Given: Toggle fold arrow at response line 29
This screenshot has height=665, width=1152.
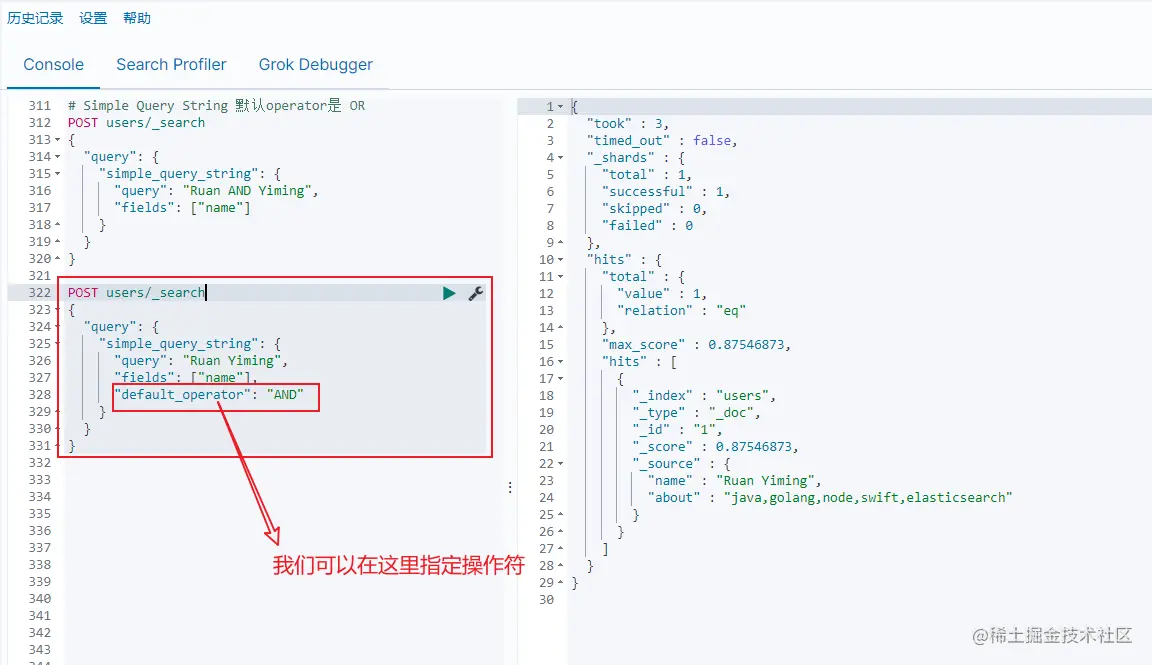Looking at the screenshot, I should click(x=561, y=583).
